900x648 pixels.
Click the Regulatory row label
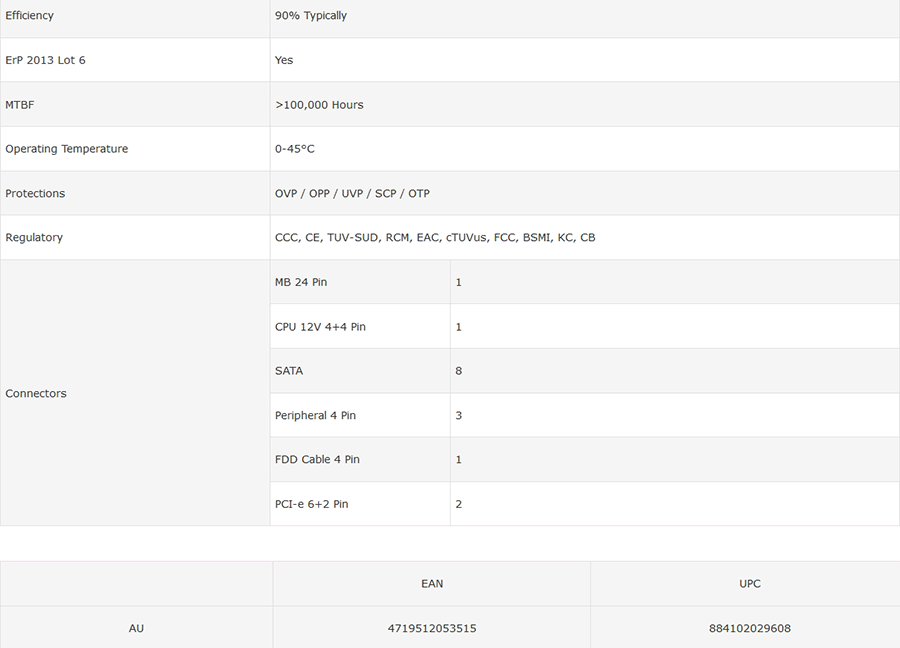34,238
